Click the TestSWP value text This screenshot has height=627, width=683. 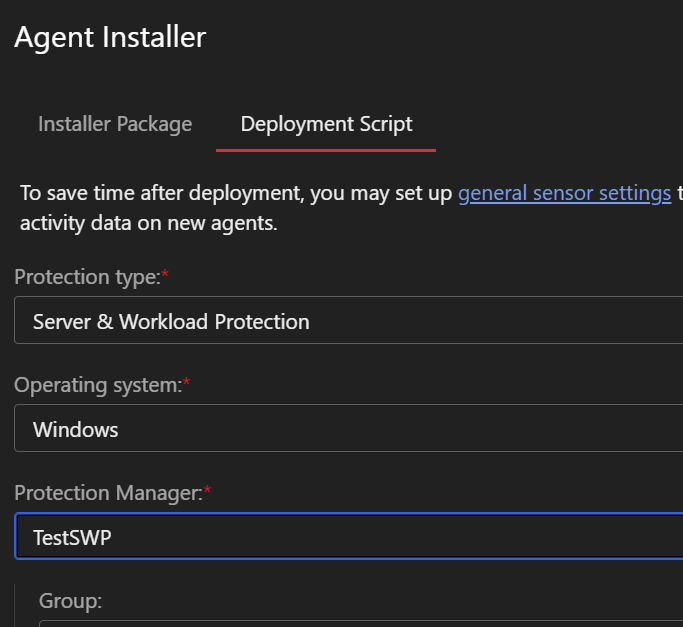[72, 537]
